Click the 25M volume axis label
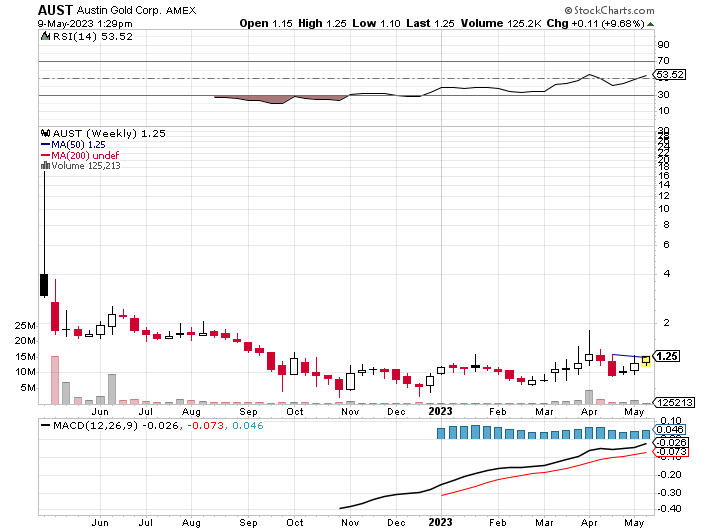The height and width of the screenshot is (529, 704). pos(25,326)
